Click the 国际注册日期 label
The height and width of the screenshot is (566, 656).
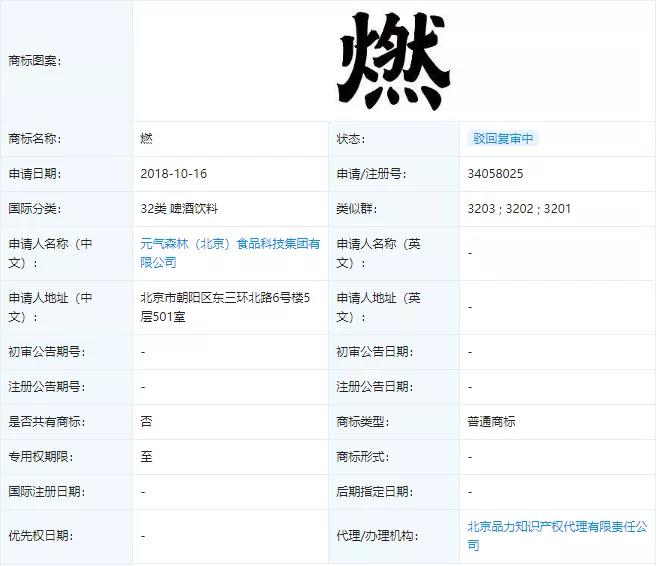click(x=47, y=492)
